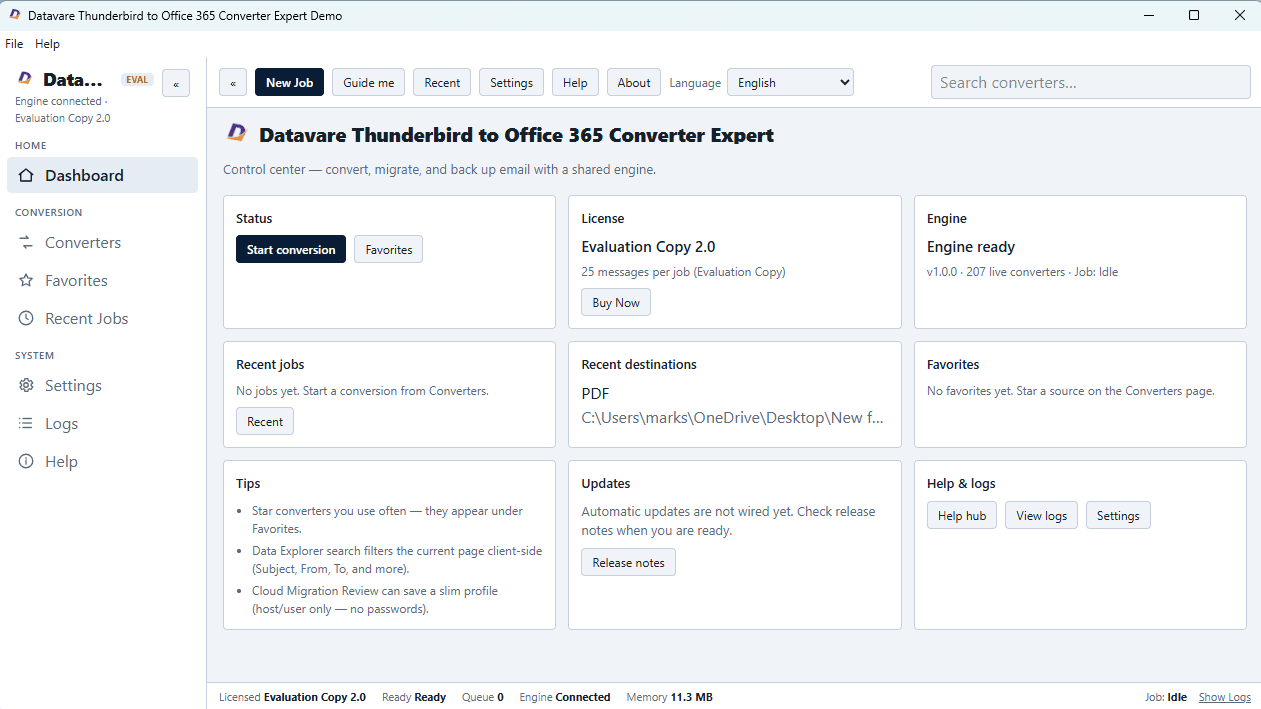Click the Recent Jobs clock icon
This screenshot has height=709, width=1261.
[26, 319]
